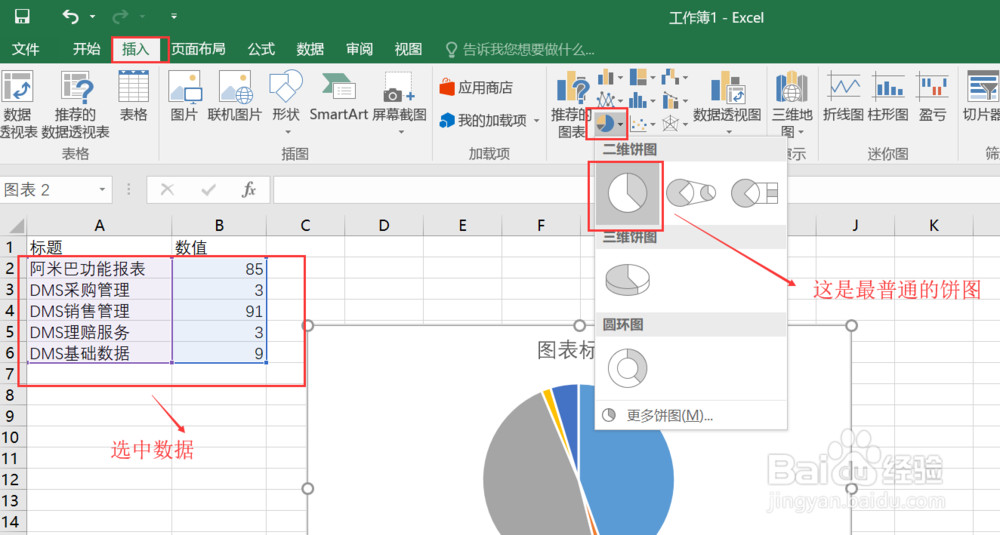Take a Screenshot (屏幕截图)
This screenshot has width=1000, height=535.
[399, 101]
